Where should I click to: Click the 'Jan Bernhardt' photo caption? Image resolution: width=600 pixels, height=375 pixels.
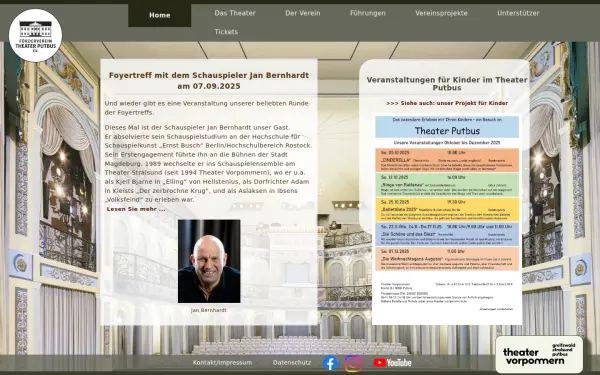[x=209, y=310]
